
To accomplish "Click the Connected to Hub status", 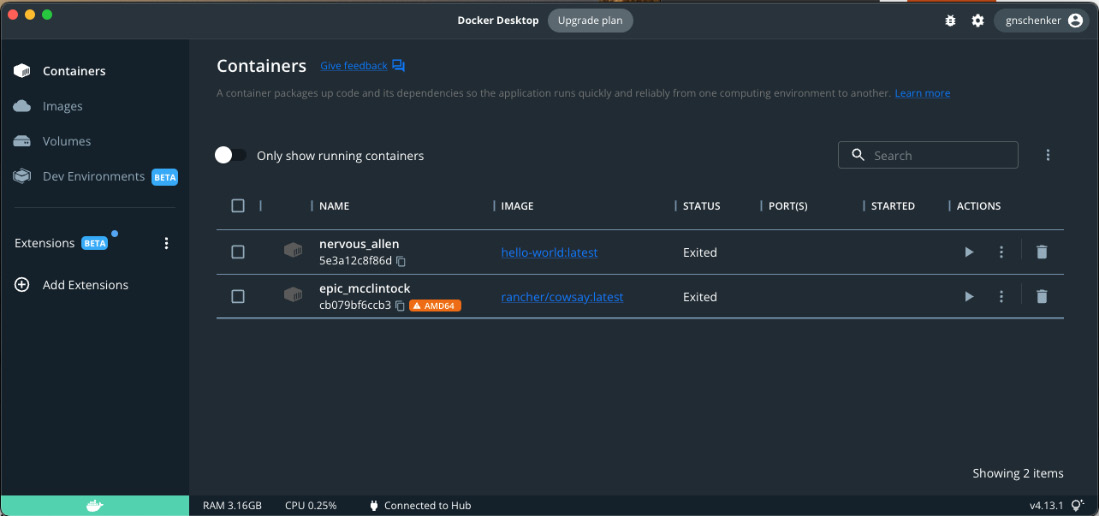I will click(420, 505).
